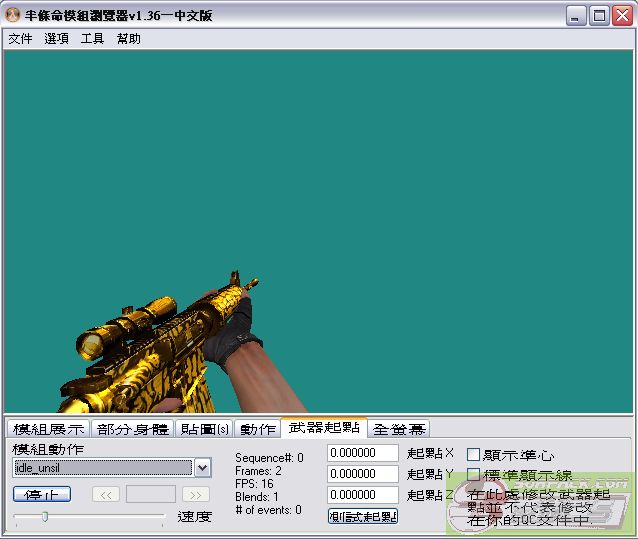This screenshot has width=638, height=539.
Task: Switch to the 模組展示 tab
Action: click(49, 429)
